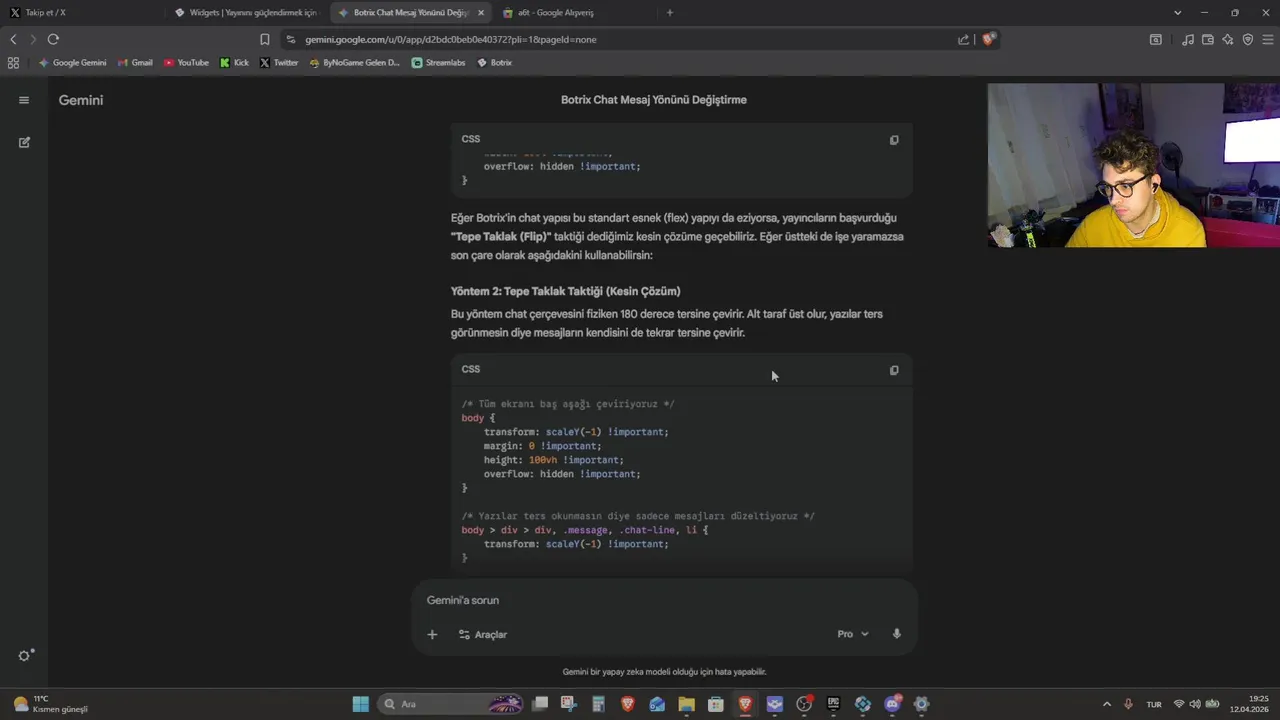Open Twitter bookmark
The image size is (1280, 720).
[279, 62]
